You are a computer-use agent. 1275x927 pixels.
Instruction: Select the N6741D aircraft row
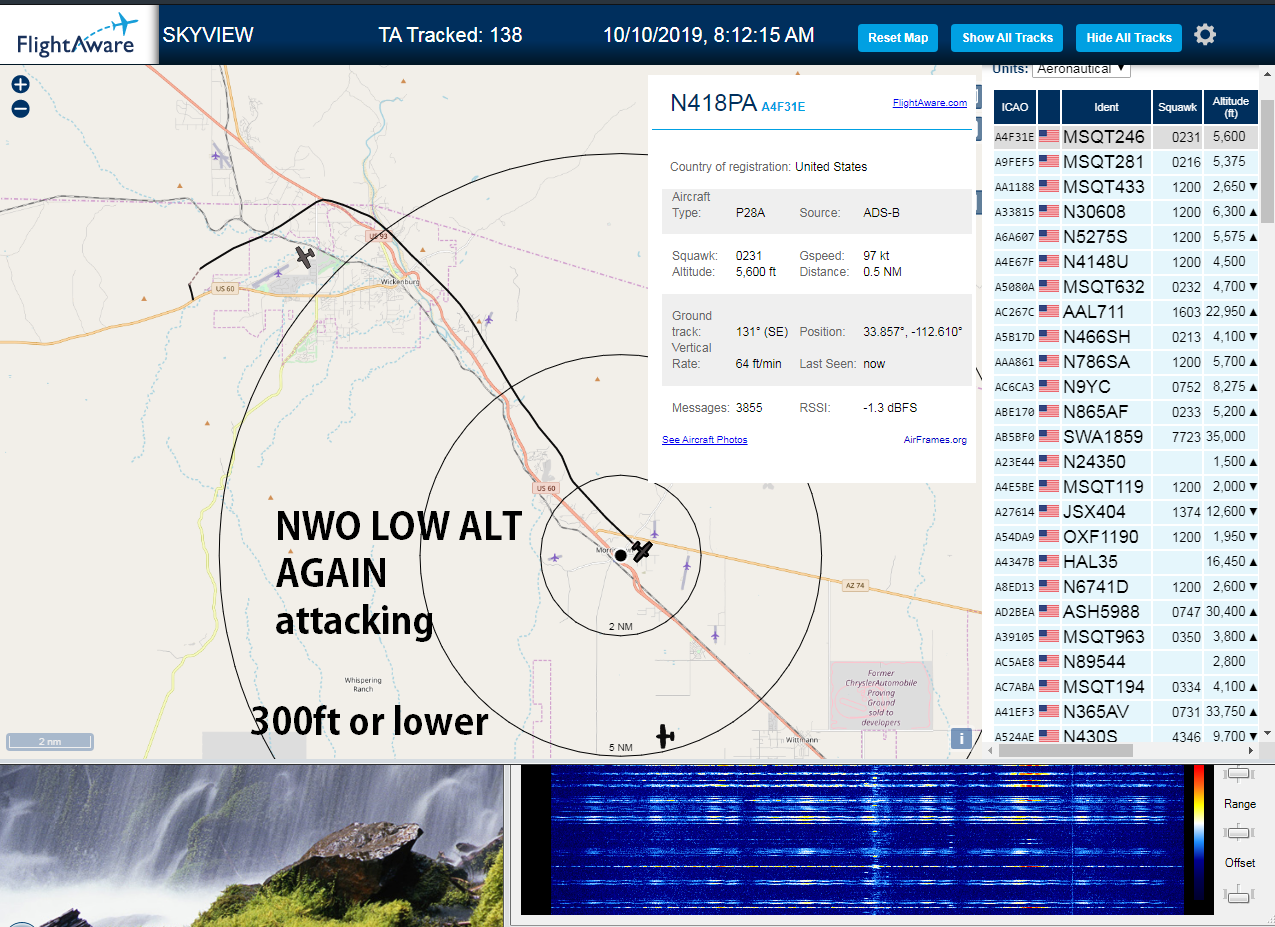point(1126,586)
